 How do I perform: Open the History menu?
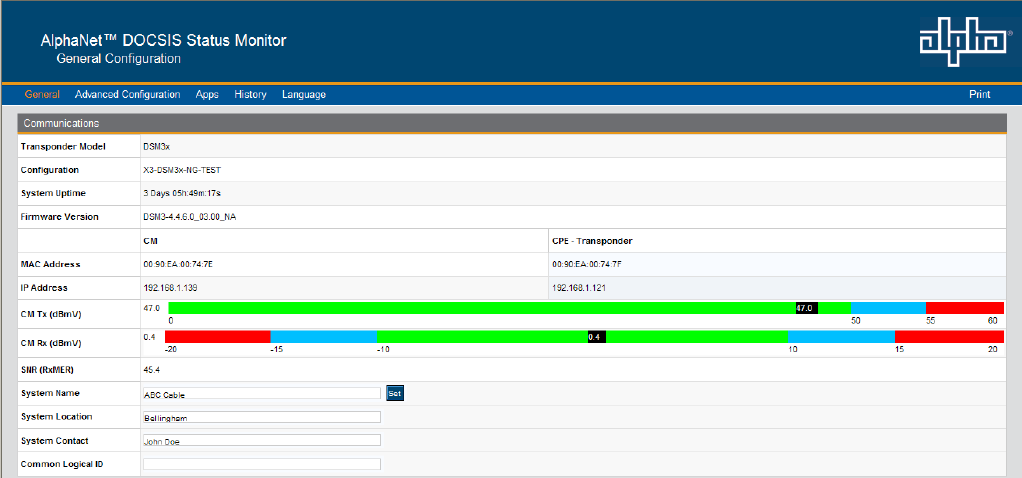coord(250,95)
